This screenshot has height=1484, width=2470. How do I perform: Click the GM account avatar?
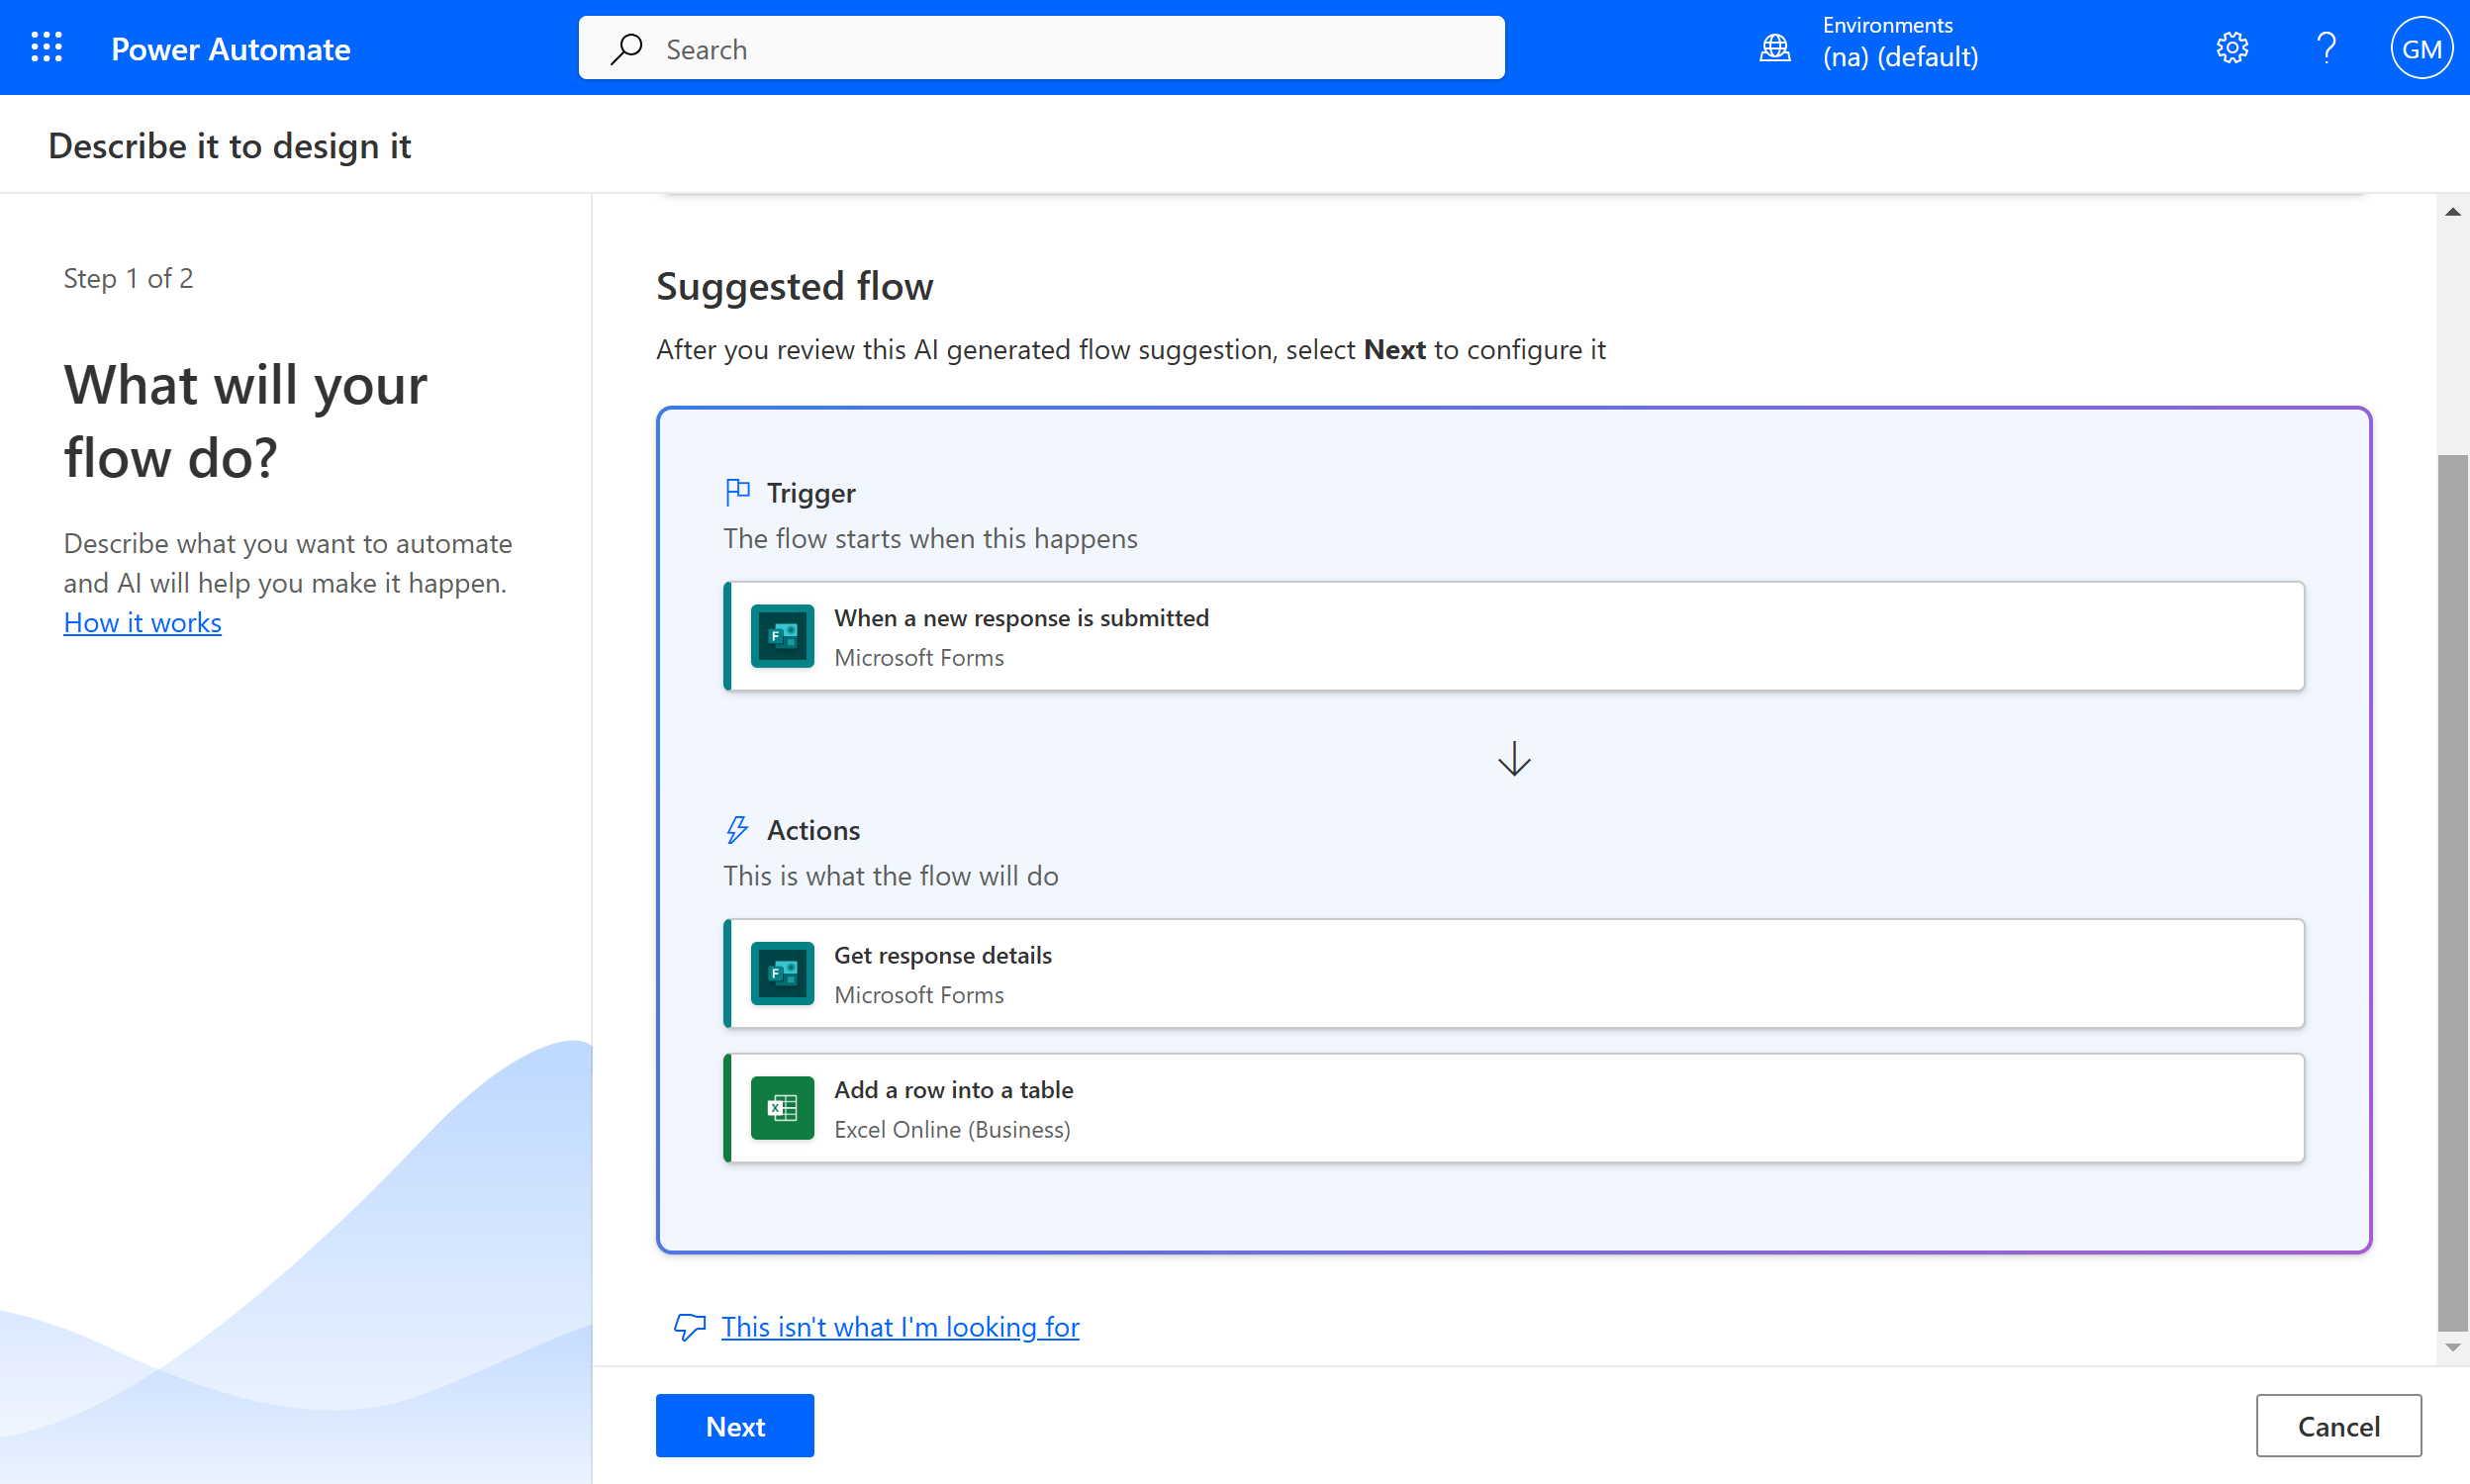[x=2420, y=48]
